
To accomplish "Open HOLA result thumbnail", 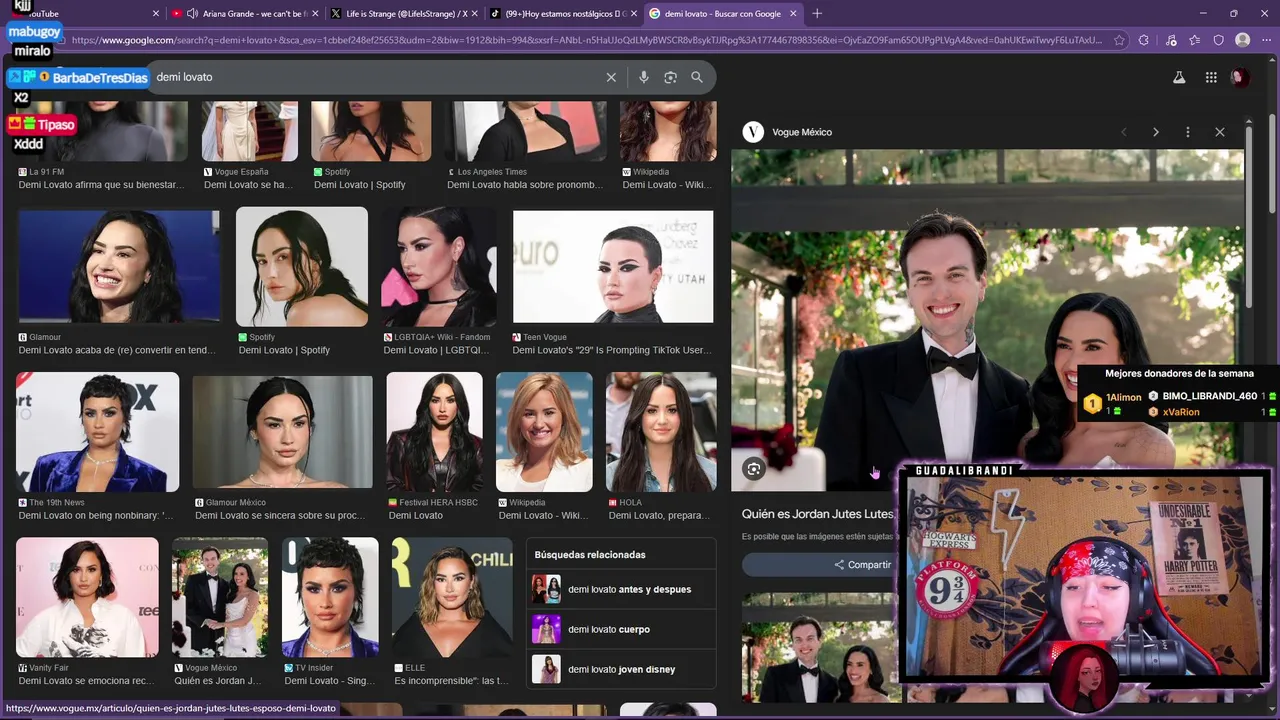I will (x=661, y=432).
